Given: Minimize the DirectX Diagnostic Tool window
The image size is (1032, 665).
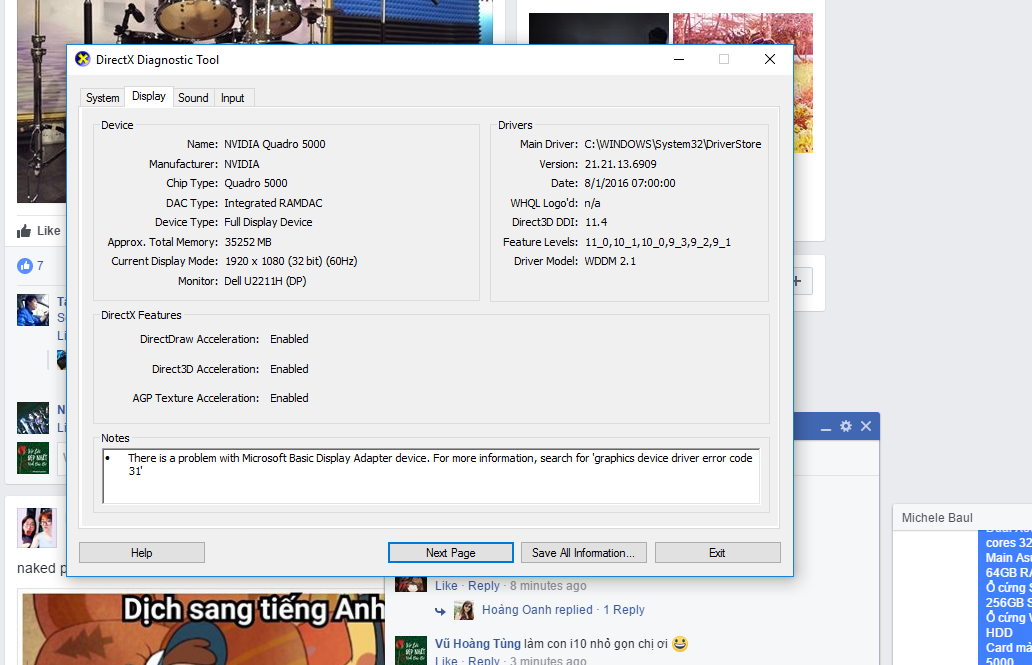Looking at the screenshot, I should pos(679,59).
